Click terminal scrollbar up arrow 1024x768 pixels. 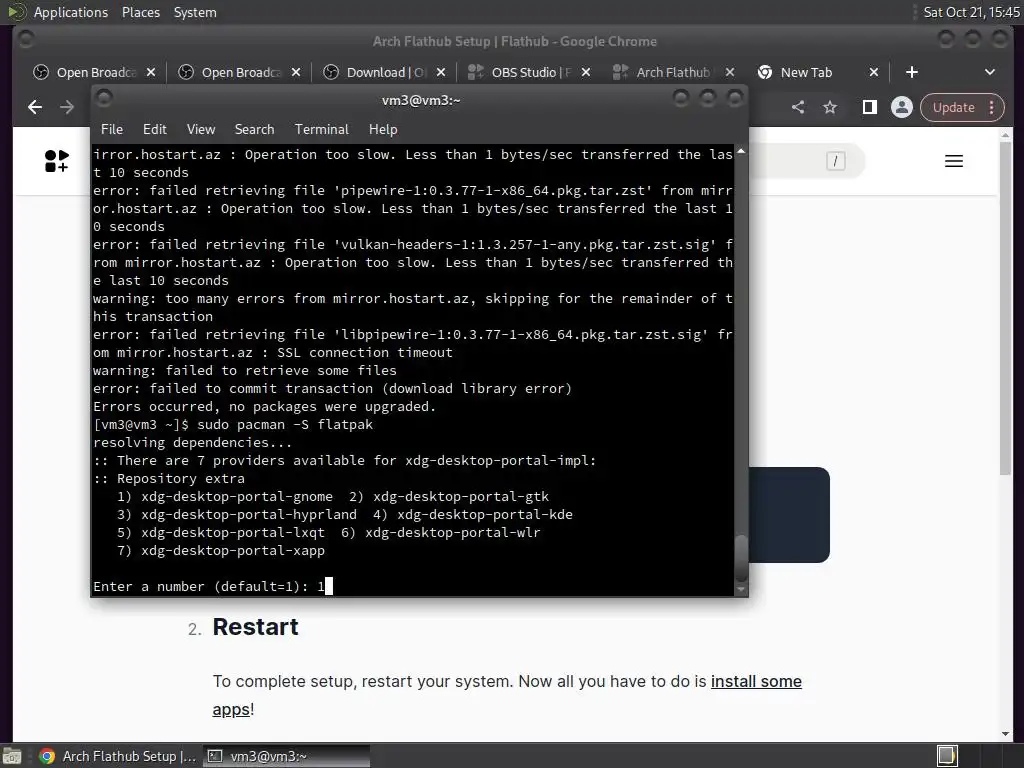click(x=741, y=151)
